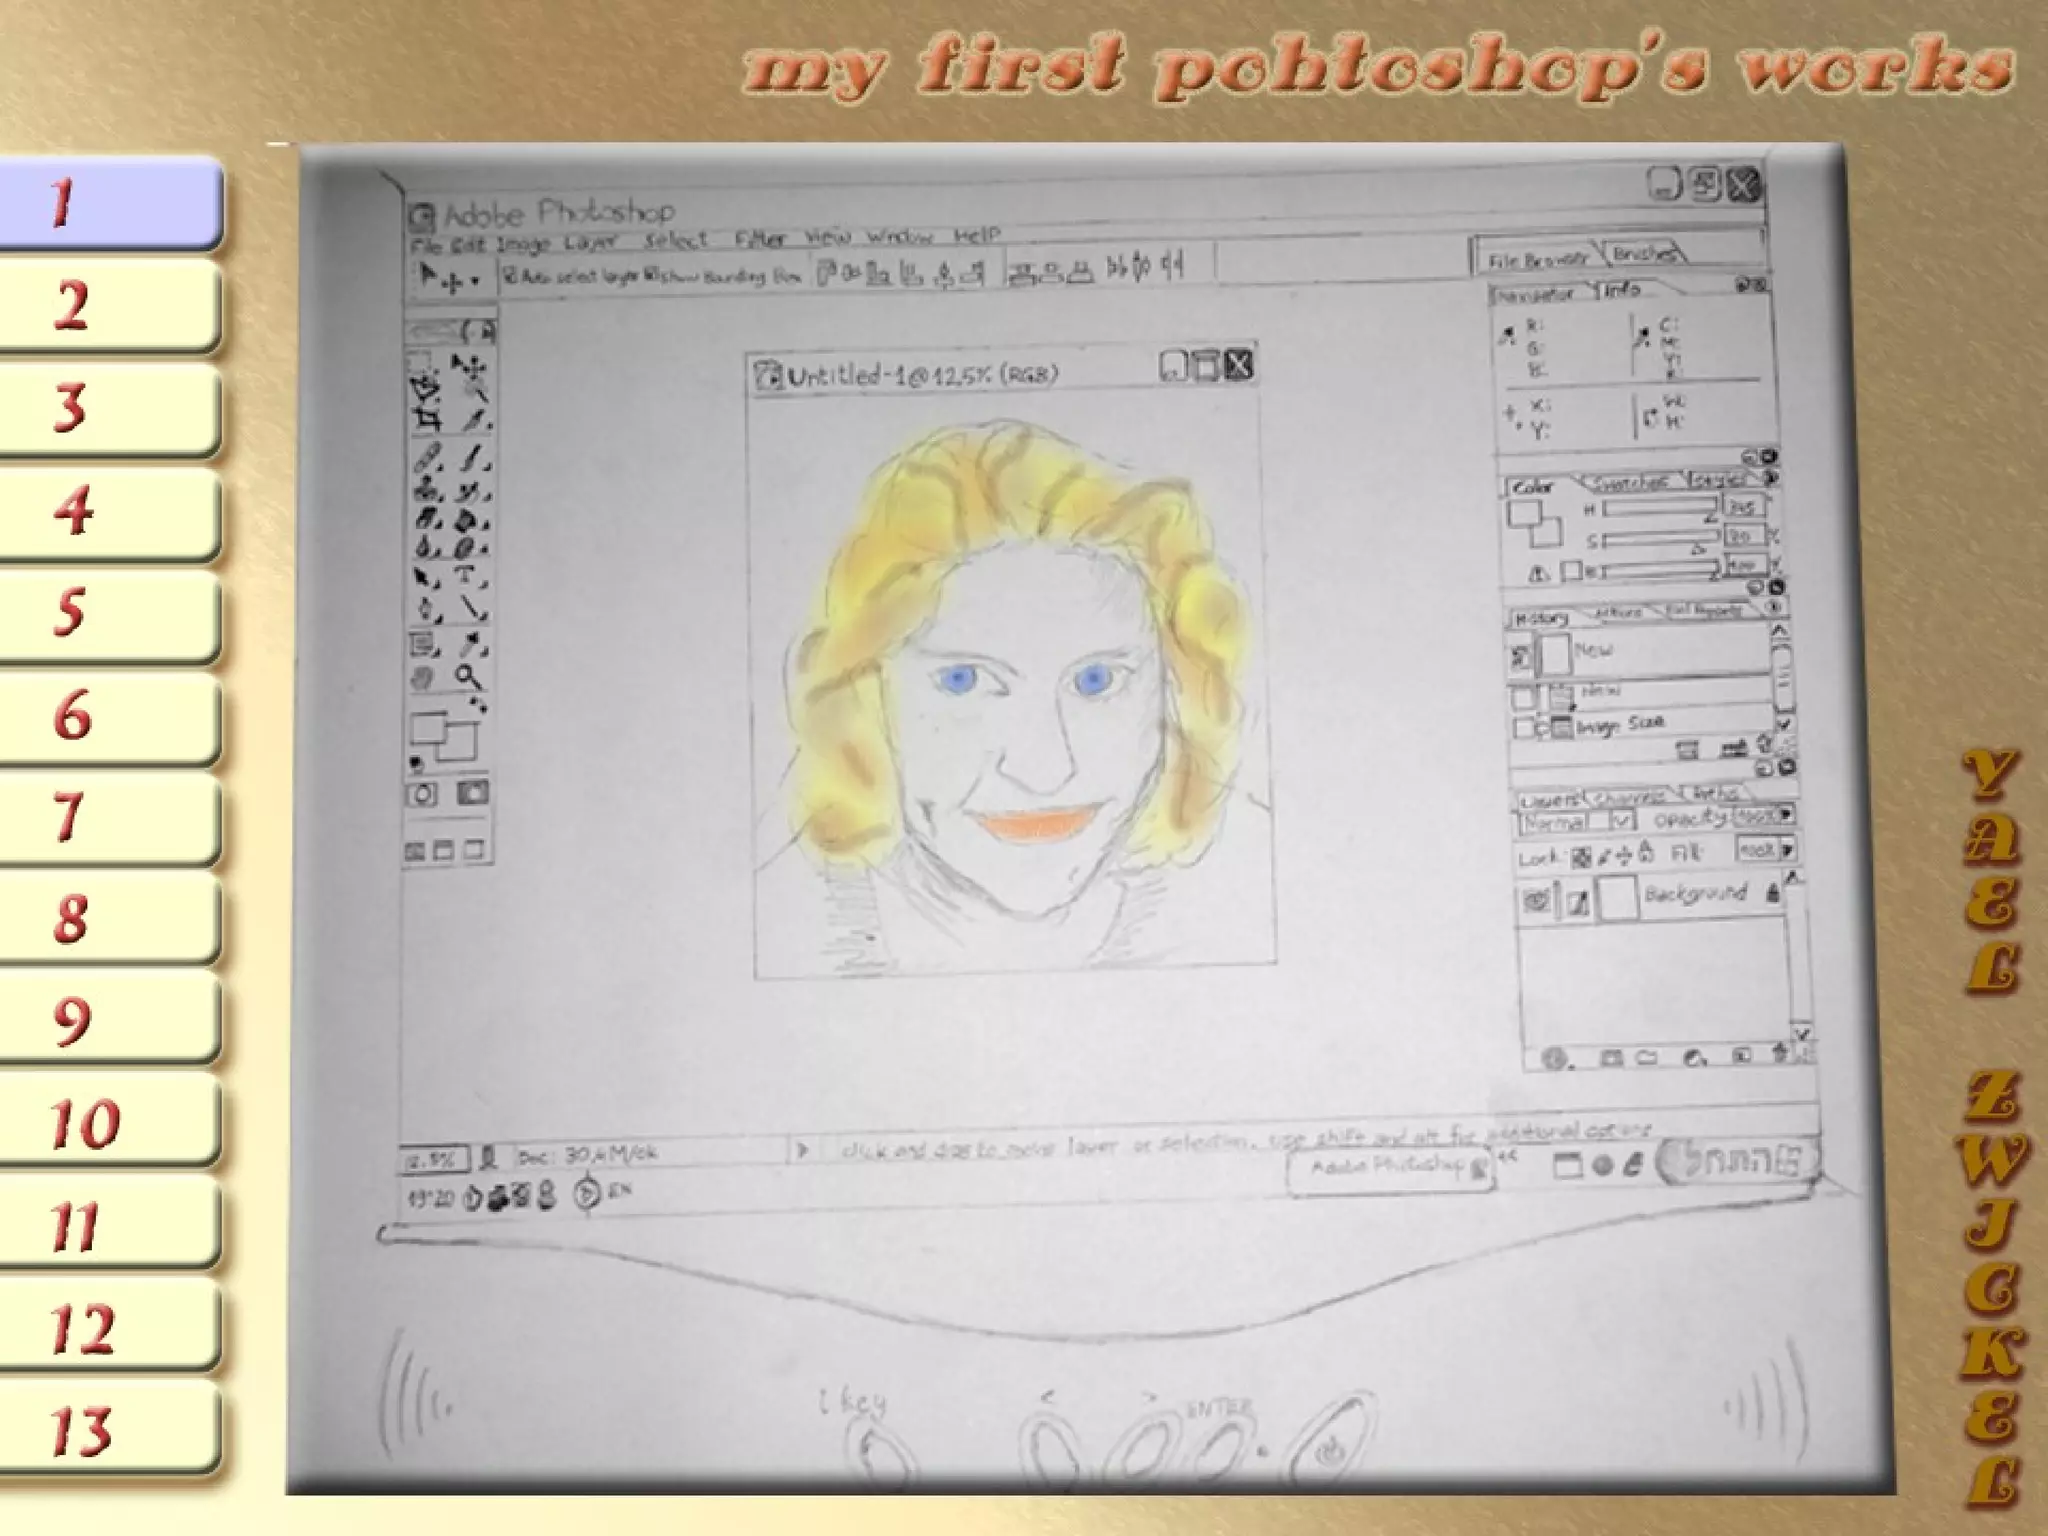
Task: Expand the Fill percentage arrow
Action: [x=1787, y=850]
